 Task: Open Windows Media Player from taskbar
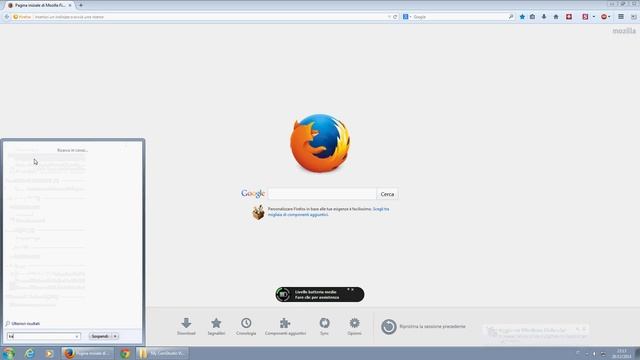[x=49, y=353]
